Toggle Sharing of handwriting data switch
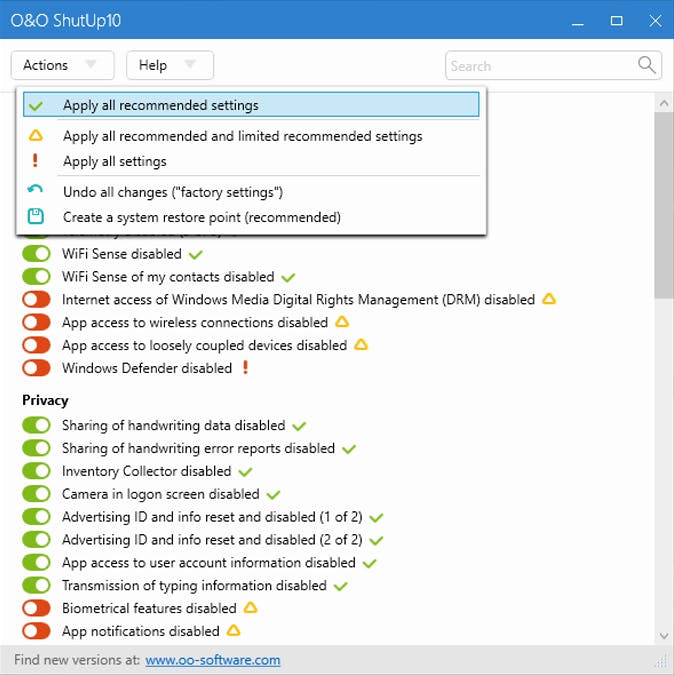 coord(37,425)
